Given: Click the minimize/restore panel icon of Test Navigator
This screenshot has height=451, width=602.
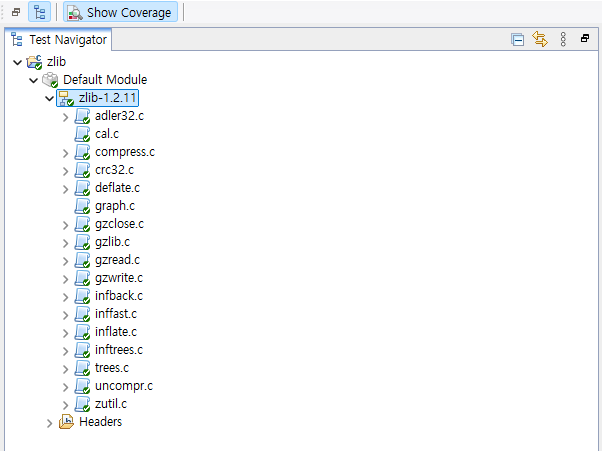Looking at the screenshot, I should coord(585,38).
